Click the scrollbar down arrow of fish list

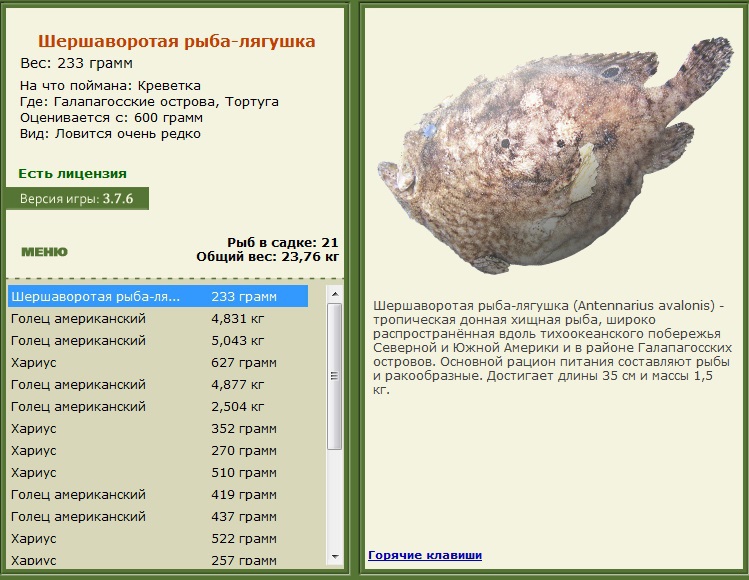tap(335, 557)
